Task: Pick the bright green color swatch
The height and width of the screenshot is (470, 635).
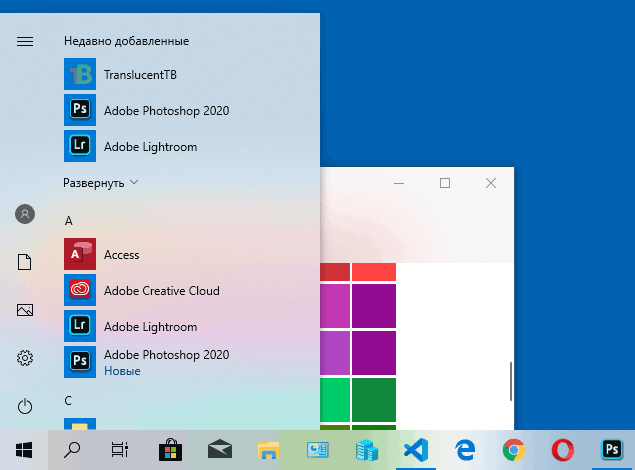Action: 335,401
